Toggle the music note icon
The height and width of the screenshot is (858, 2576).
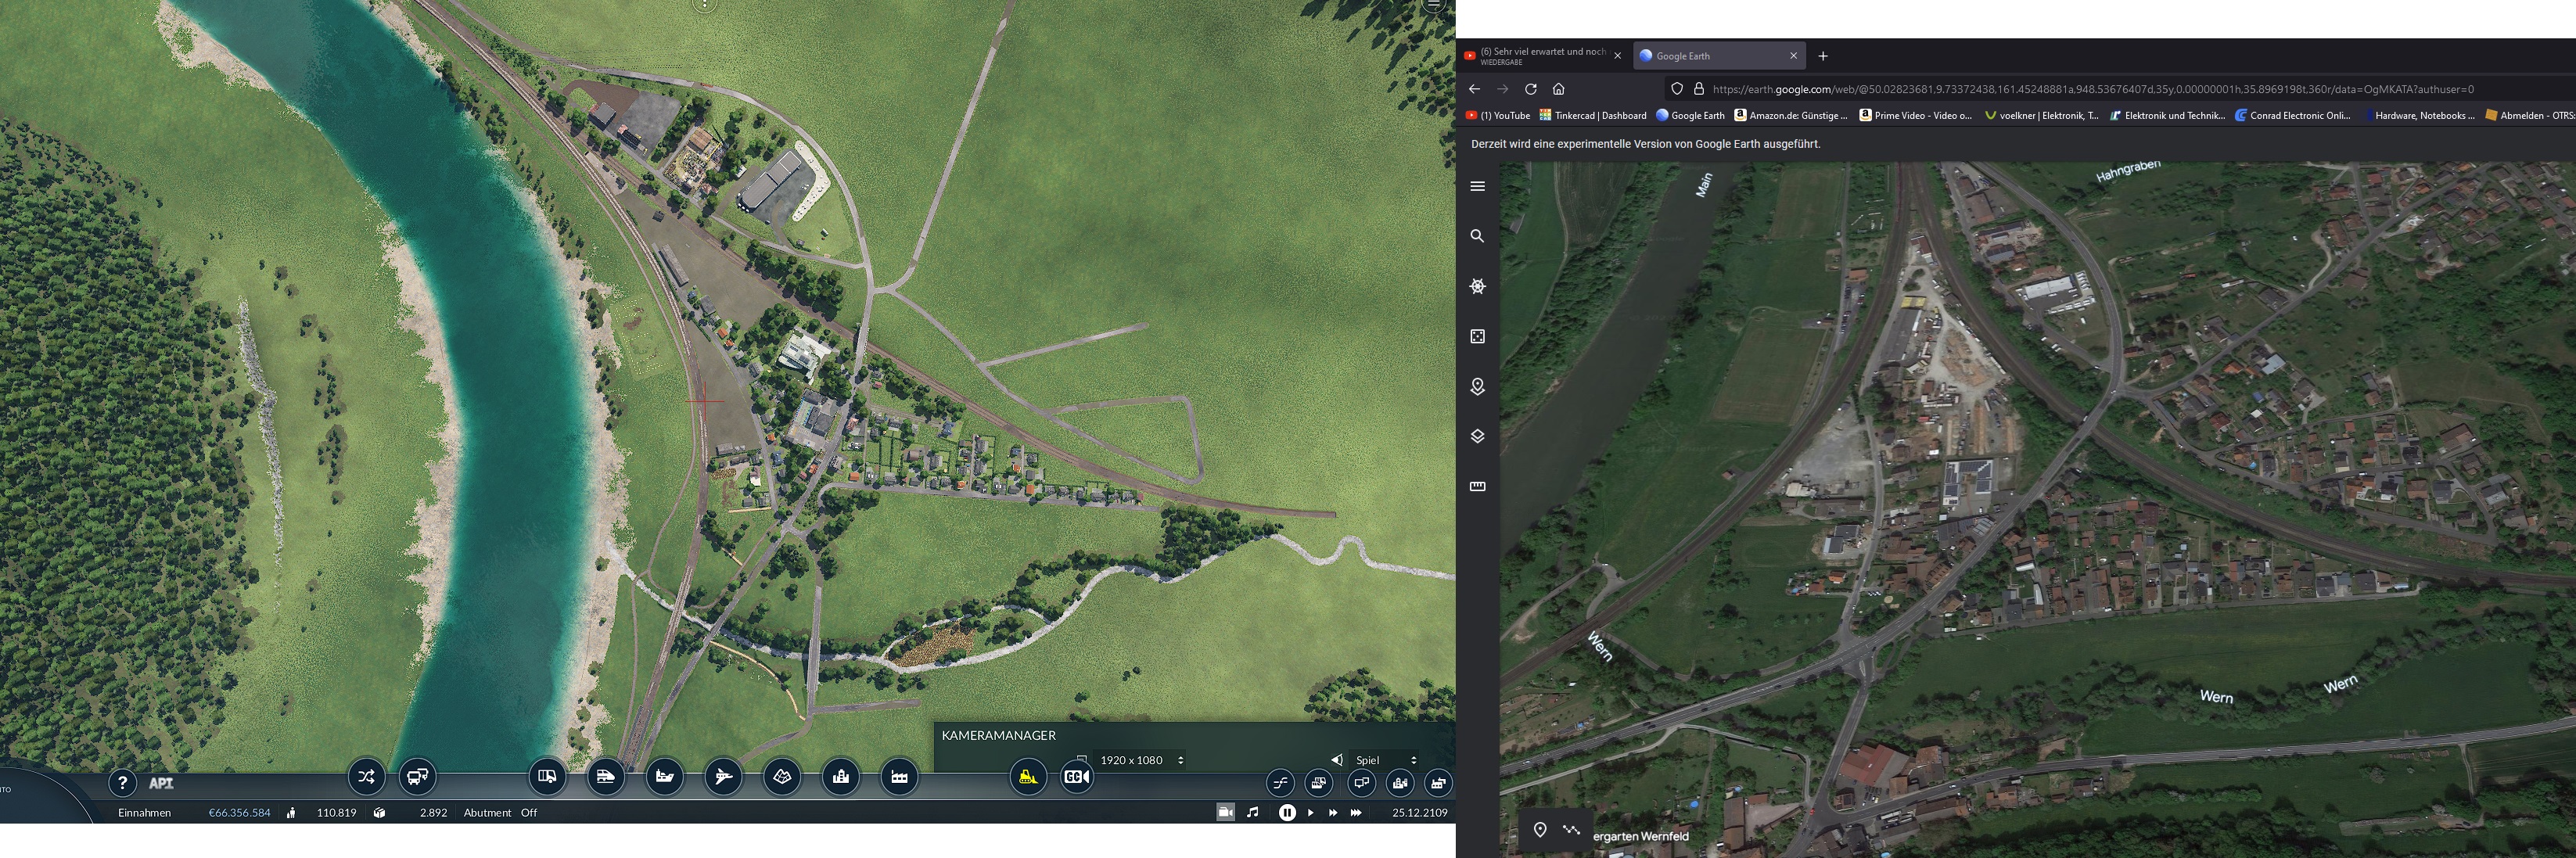coord(1253,812)
